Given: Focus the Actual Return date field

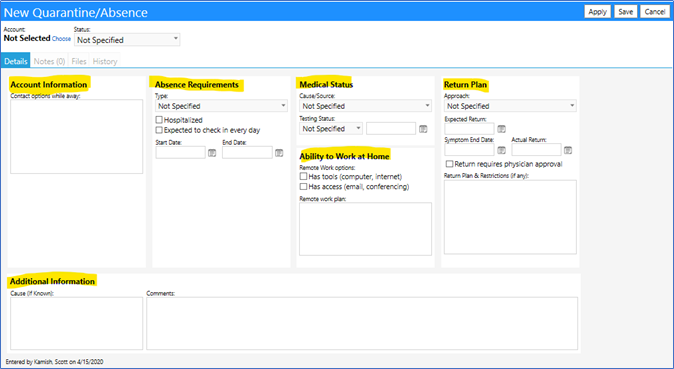Looking at the screenshot, I should pyautogui.click(x=536, y=150).
